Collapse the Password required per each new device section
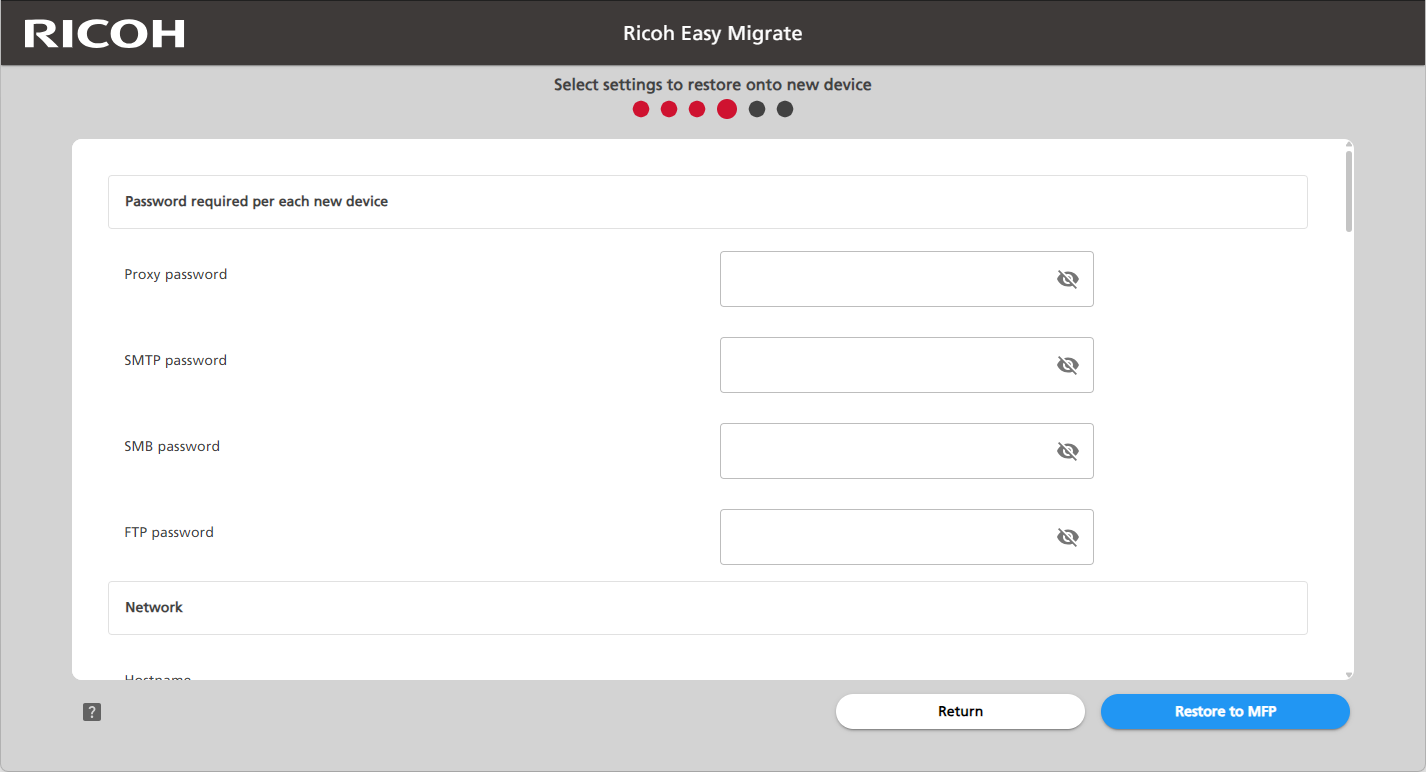 [x=707, y=202]
